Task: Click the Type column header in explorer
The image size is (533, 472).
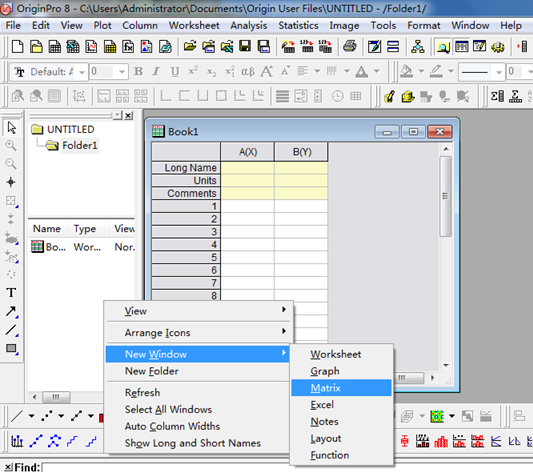Action: pyautogui.click(x=88, y=229)
